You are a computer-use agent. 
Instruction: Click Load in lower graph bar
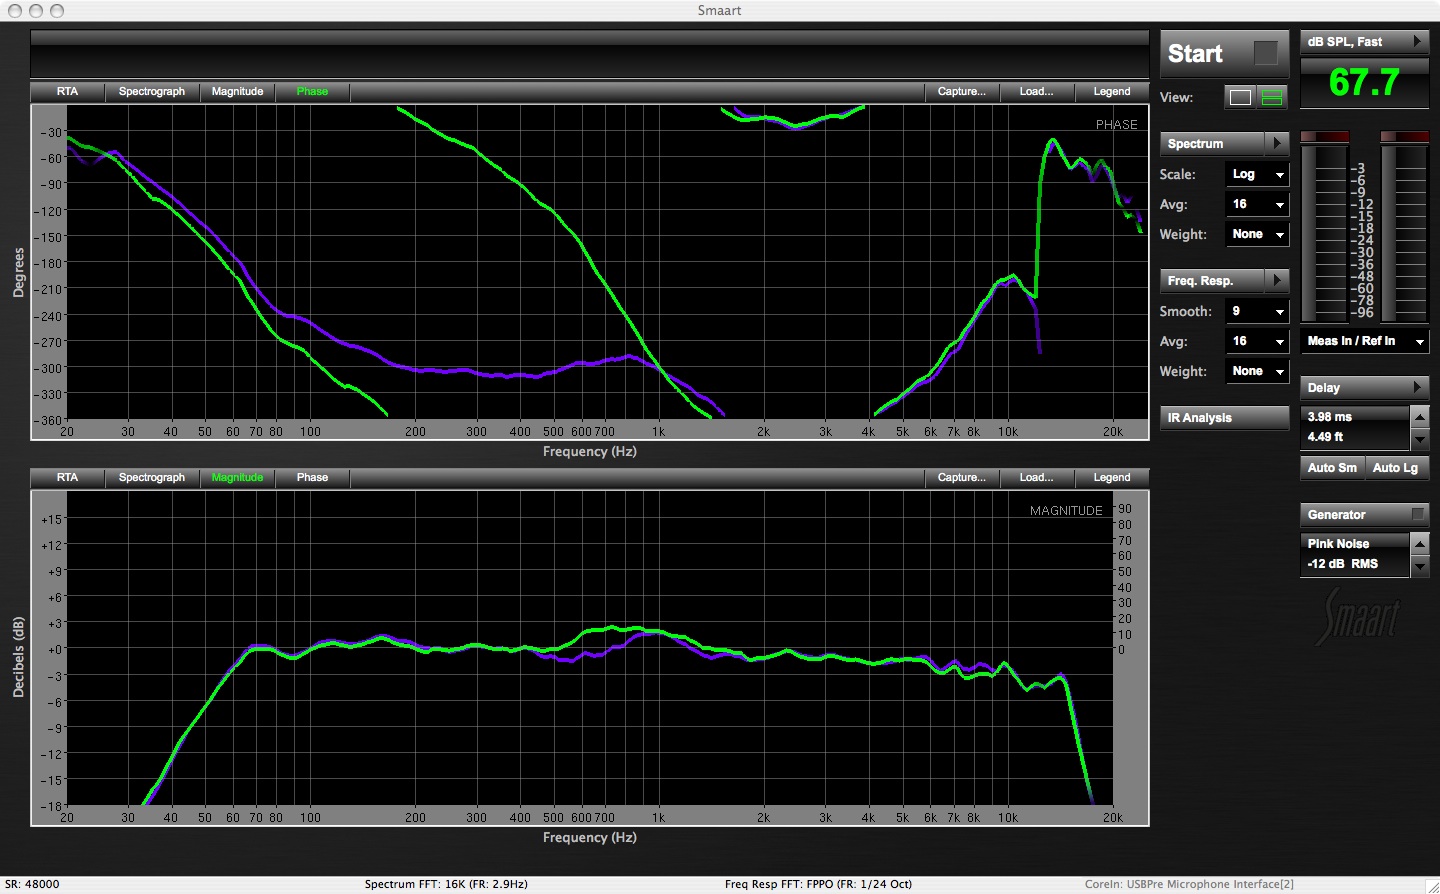tap(1036, 477)
